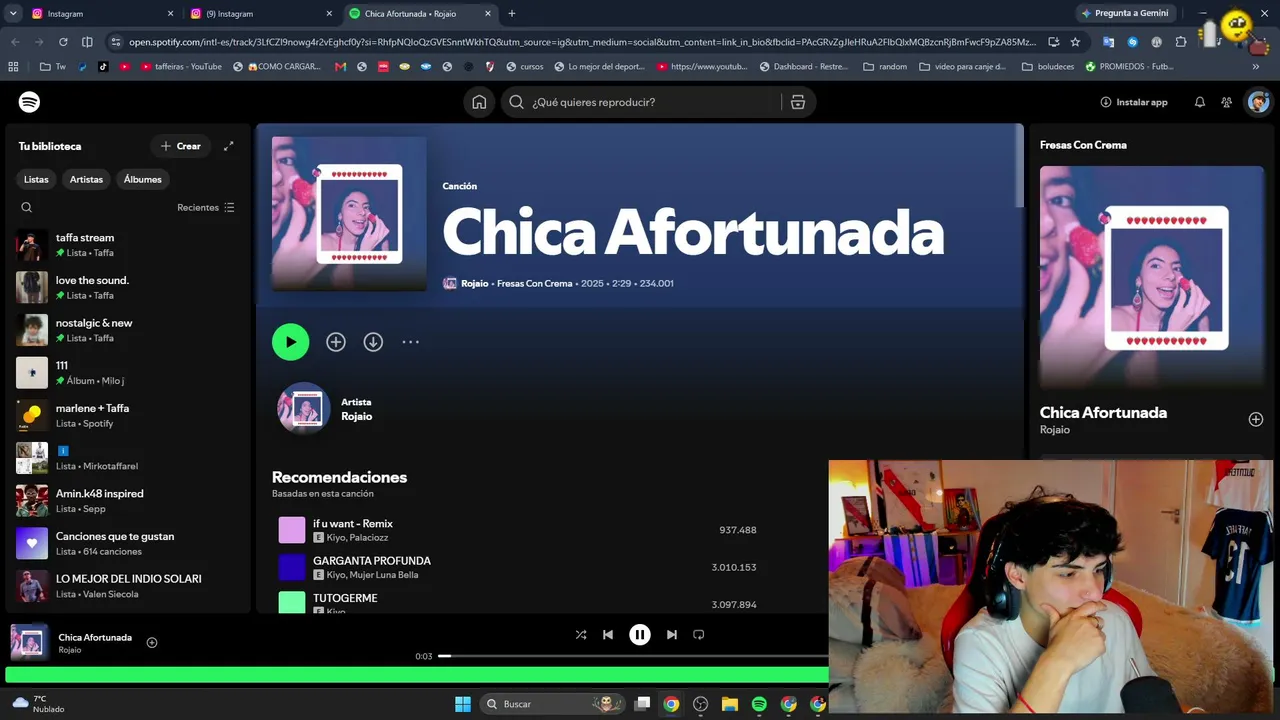Click the Spotify logo icon

29,102
